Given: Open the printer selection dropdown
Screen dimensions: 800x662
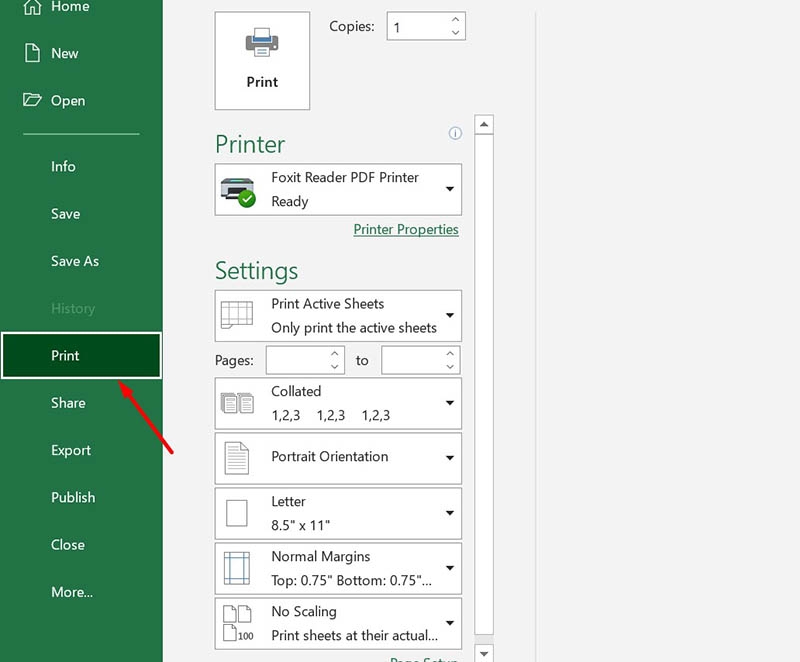Looking at the screenshot, I should click(450, 189).
